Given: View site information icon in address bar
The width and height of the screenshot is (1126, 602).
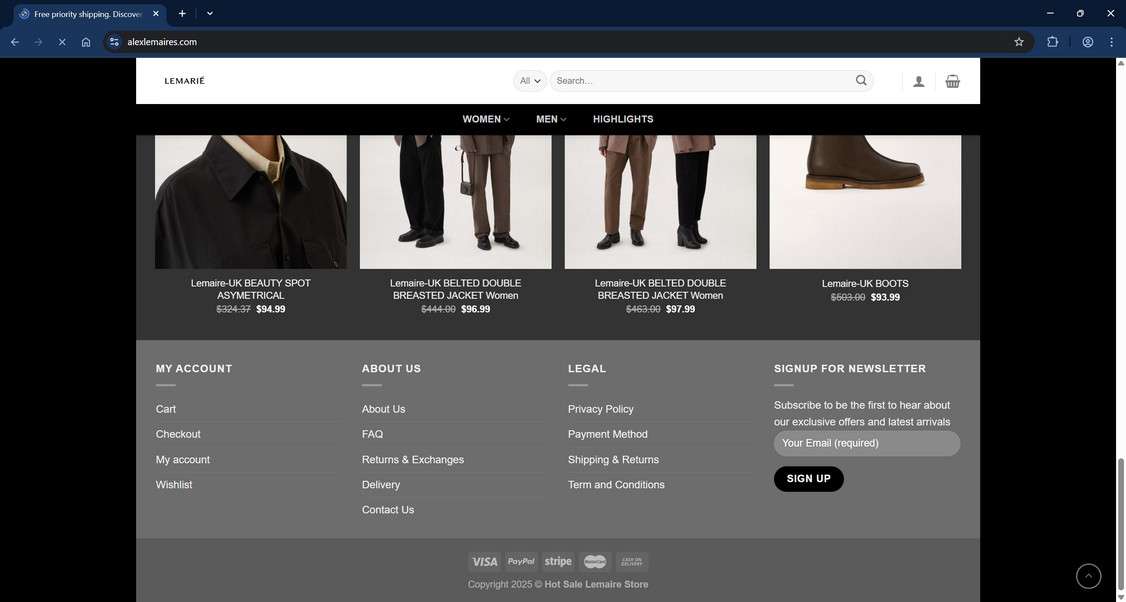Looking at the screenshot, I should (x=113, y=42).
